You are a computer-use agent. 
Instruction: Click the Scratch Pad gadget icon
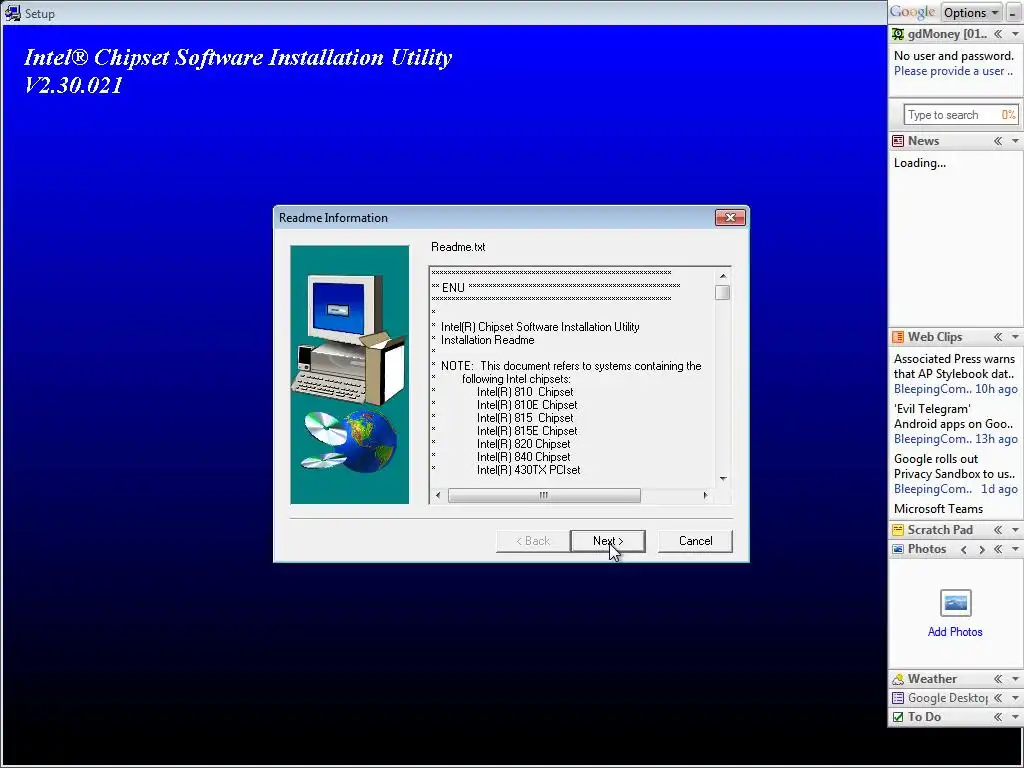(898, 530)
